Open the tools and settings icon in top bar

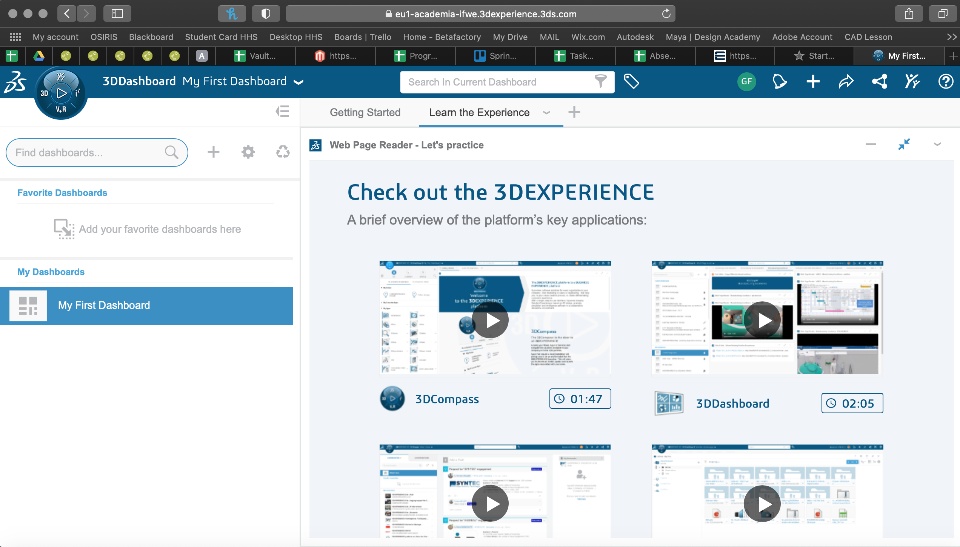912,81
